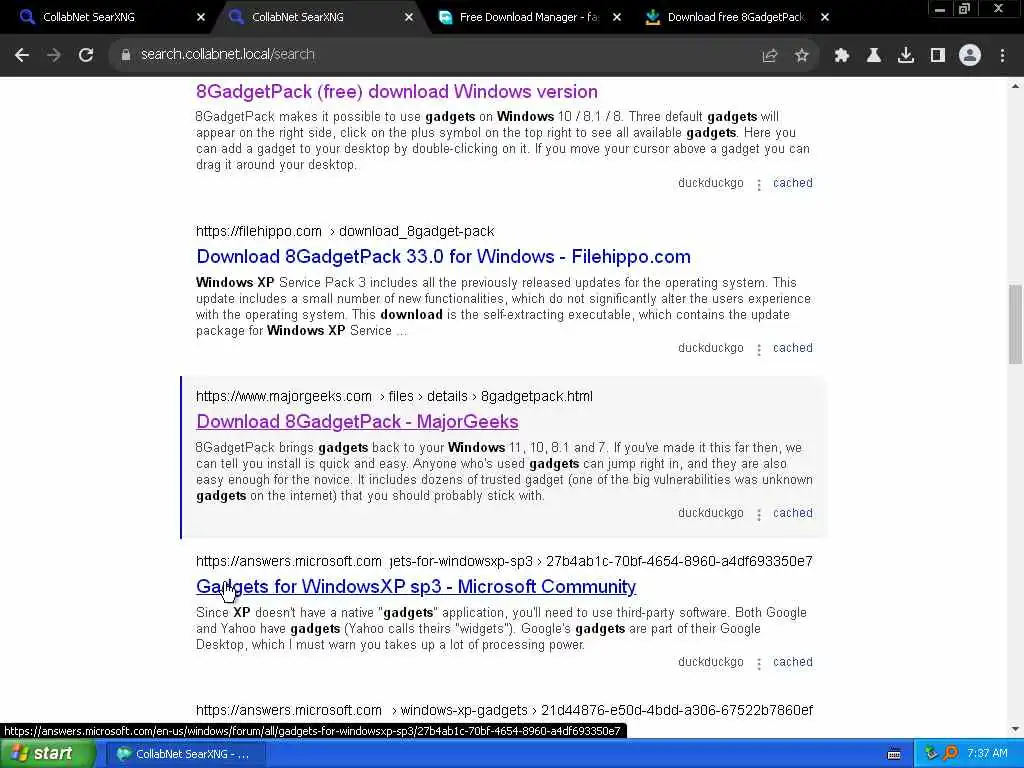Open Download 8GadgetPack - MajorGeeks link
Screen dimensions: 1024x768
[x=357, y=422]
